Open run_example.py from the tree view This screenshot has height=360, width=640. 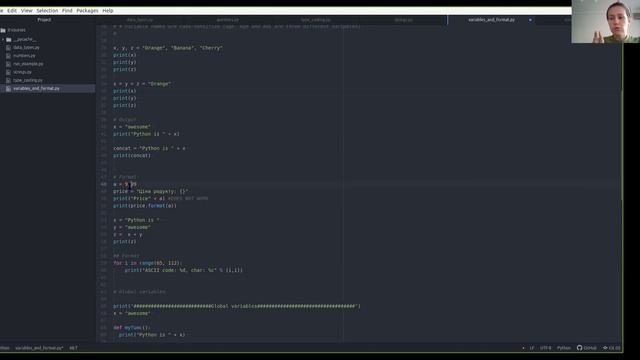(x=28, y=64)
